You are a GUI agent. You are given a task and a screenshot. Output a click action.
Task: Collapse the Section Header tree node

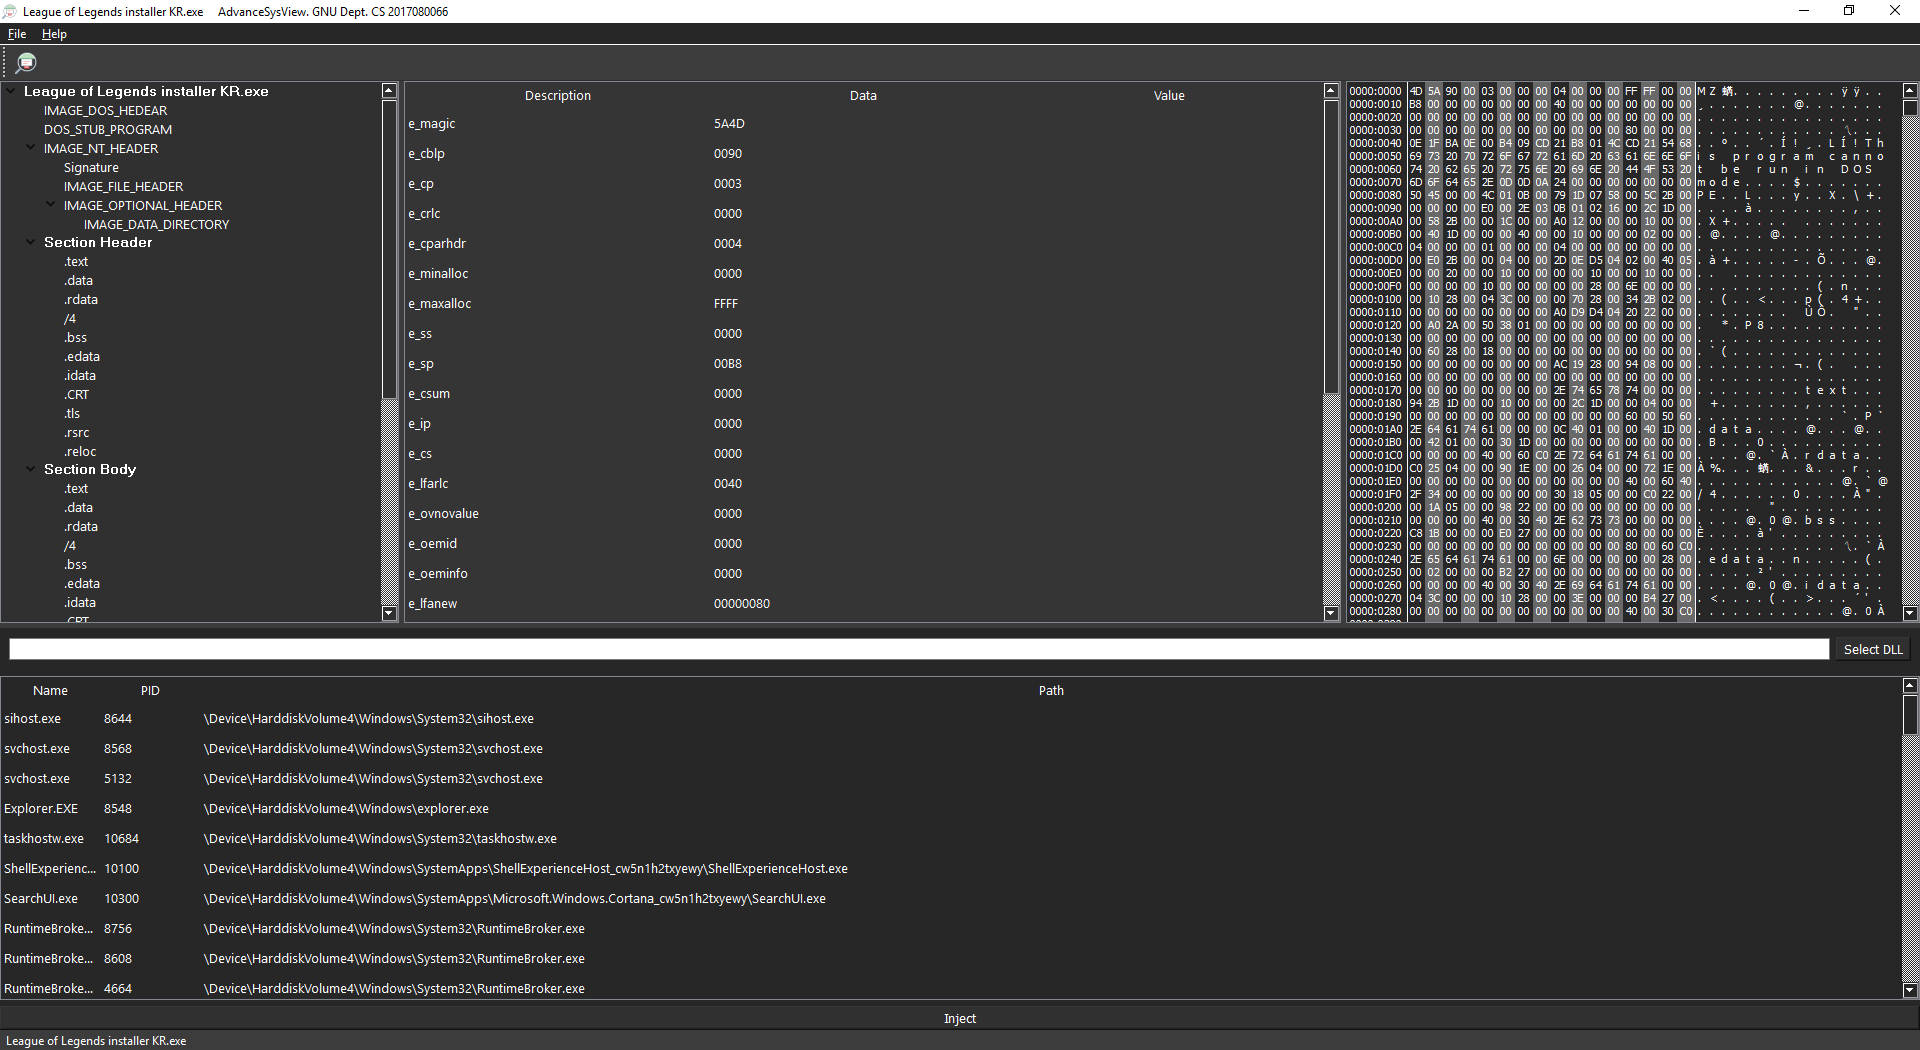[31, 242]
